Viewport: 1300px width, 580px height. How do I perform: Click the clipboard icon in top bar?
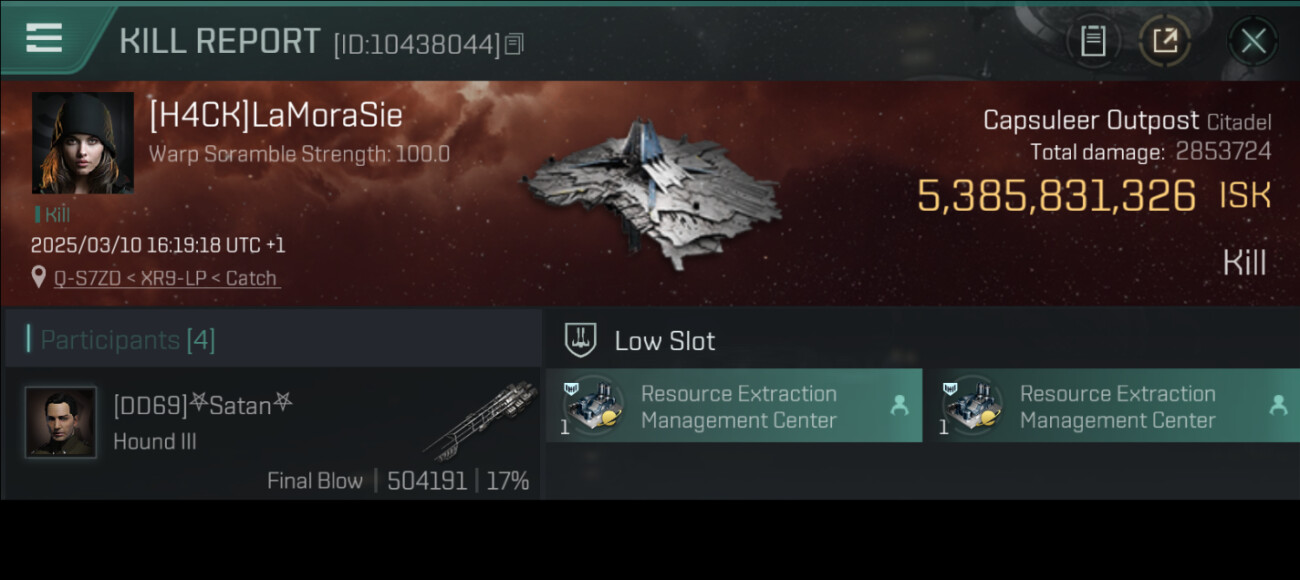pyautogui.click(x=1093, y=41)
